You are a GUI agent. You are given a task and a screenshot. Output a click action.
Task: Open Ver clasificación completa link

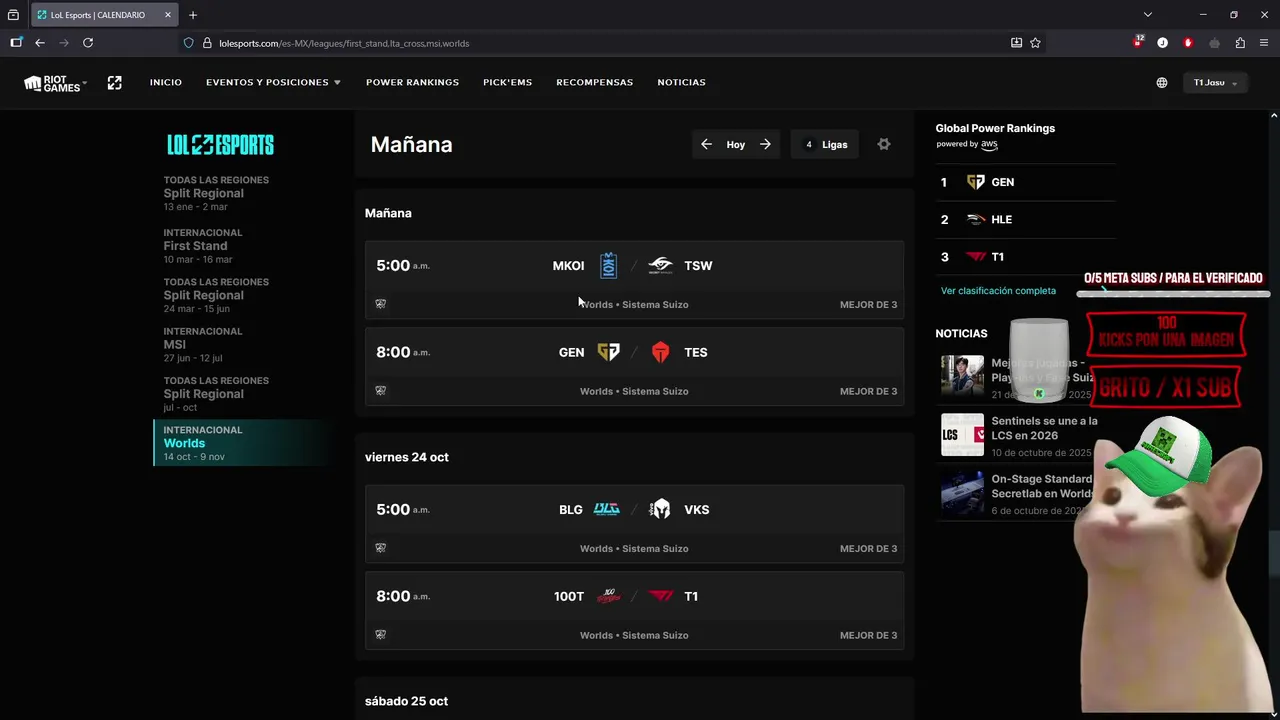click(998, 291)
